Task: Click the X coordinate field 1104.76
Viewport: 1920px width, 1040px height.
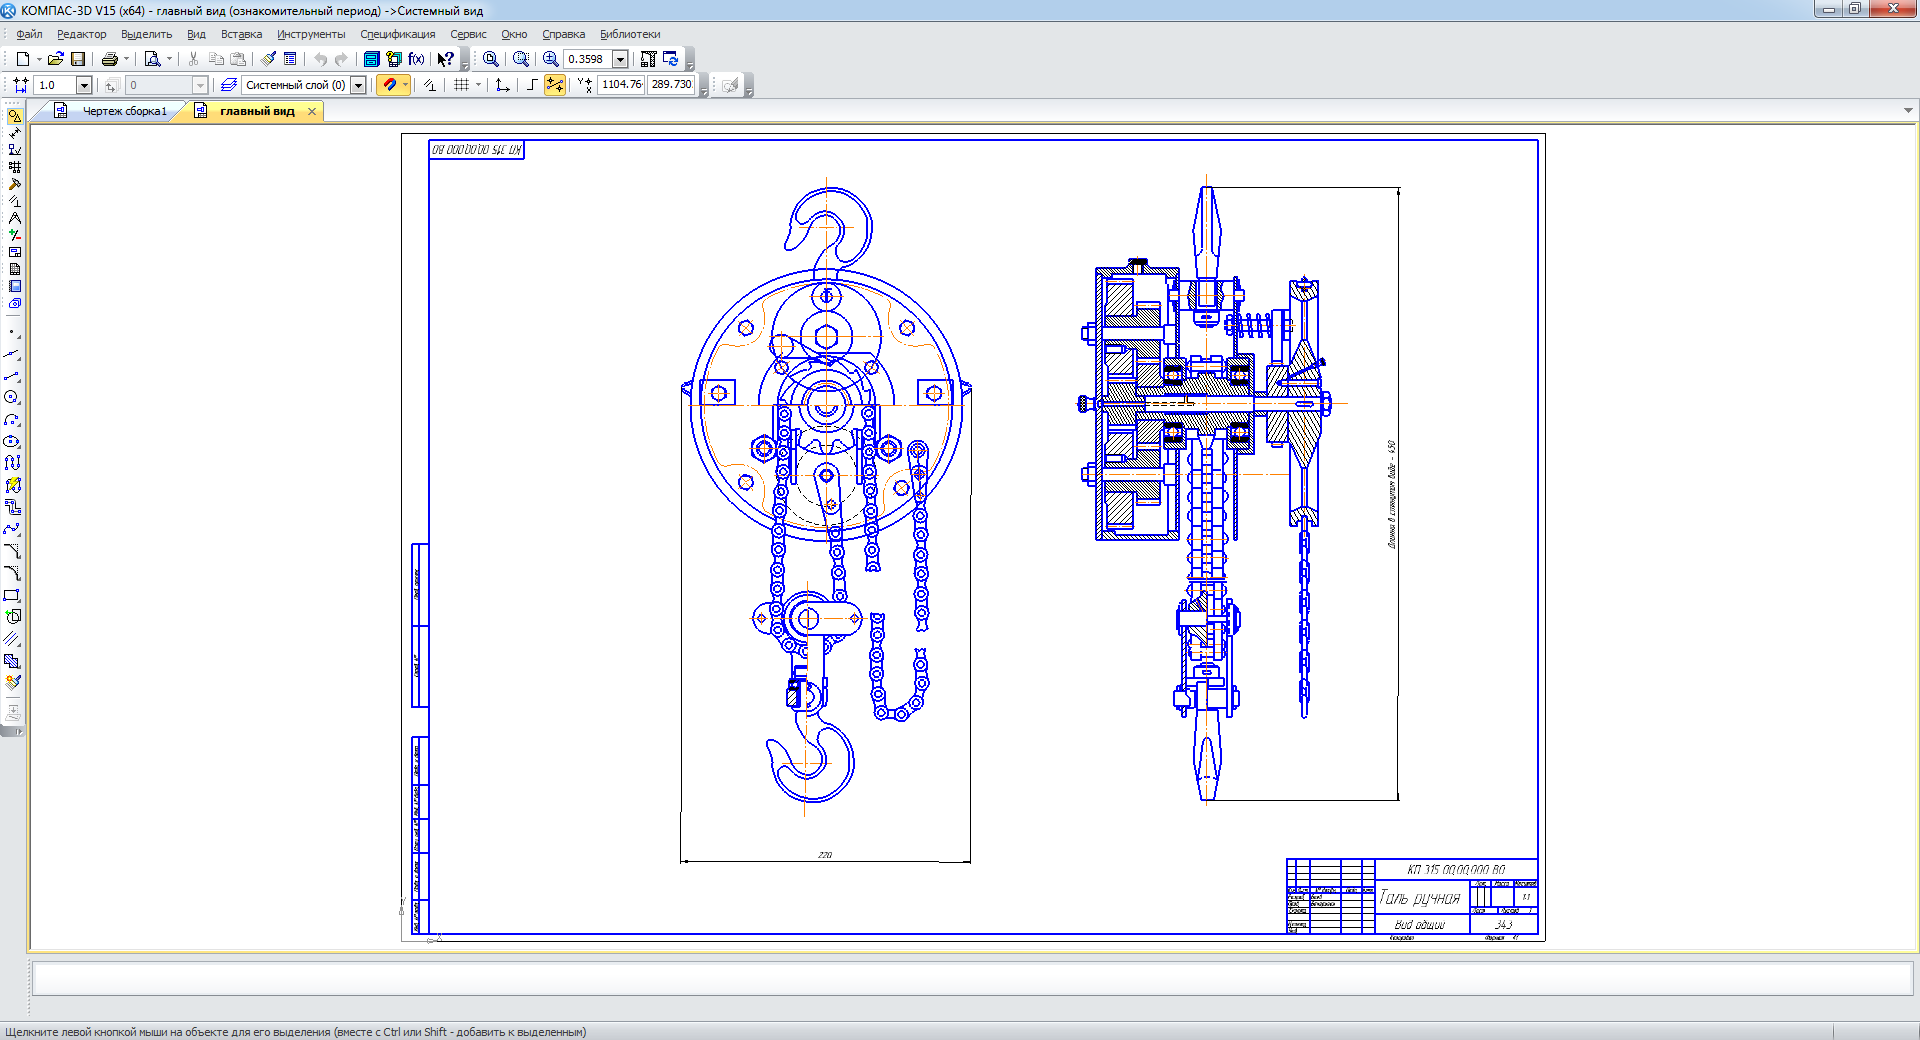Action: click(621, 85)
